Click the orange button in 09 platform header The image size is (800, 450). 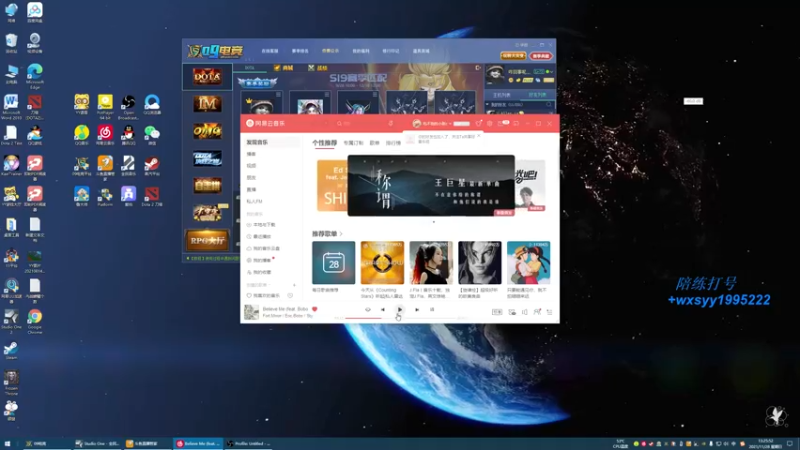click(x=513, y=56)
